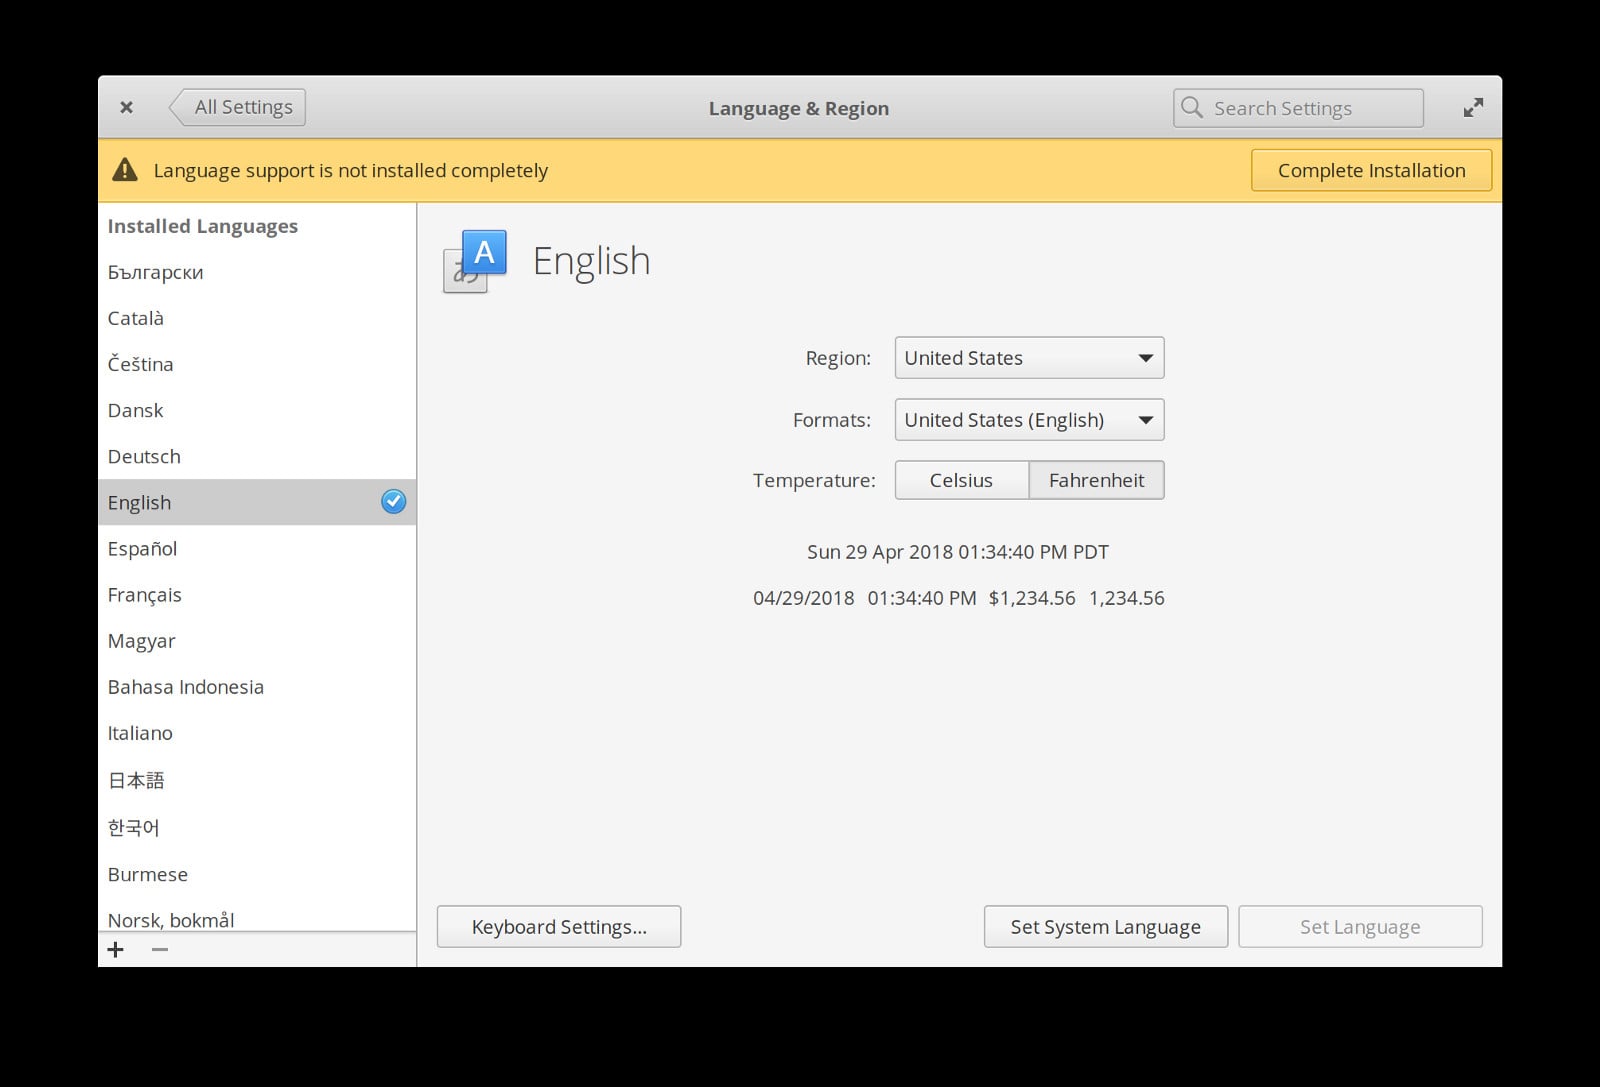Screen dimensions: 1600x1087
Task: Click Set System Language
Action: tap(1105, 926)
